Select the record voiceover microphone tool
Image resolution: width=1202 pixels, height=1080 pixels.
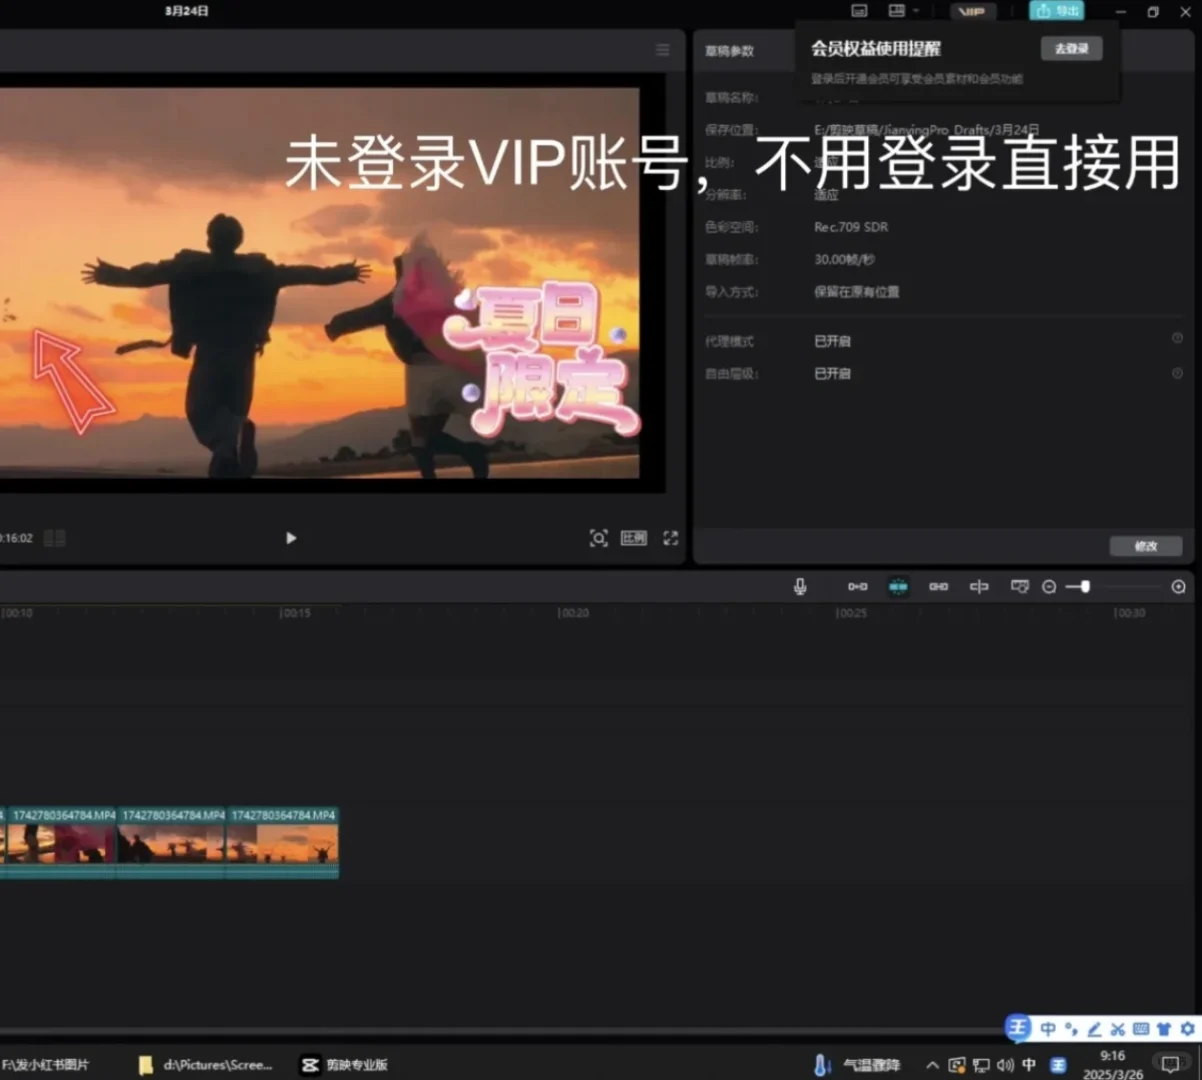[800, 586]
